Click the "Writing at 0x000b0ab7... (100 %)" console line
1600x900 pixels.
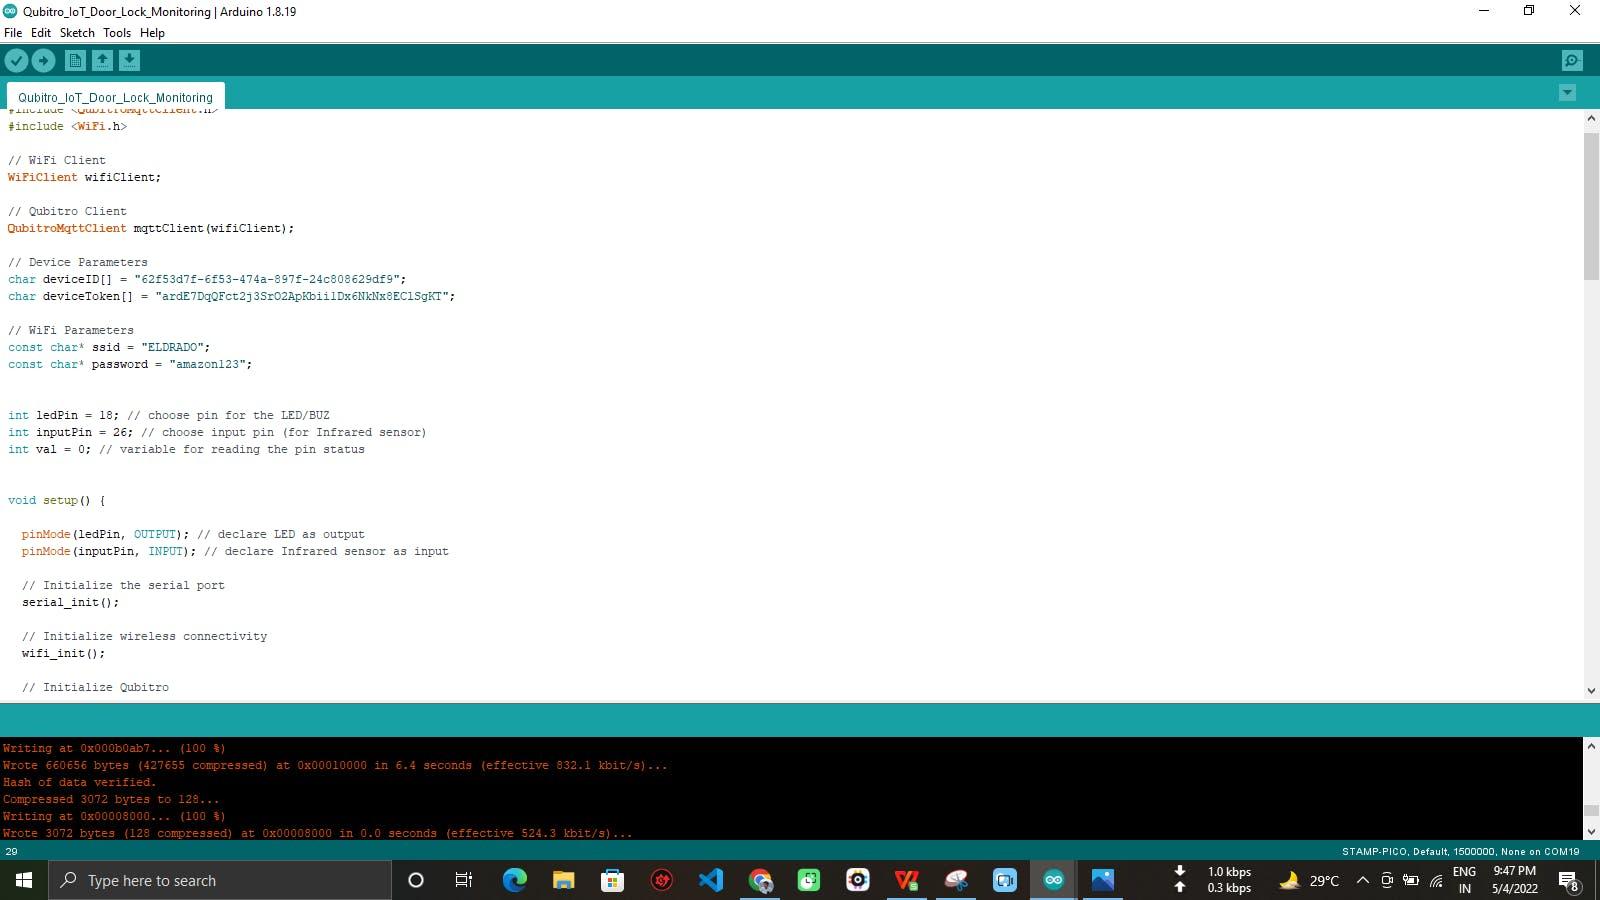point(114,748)
